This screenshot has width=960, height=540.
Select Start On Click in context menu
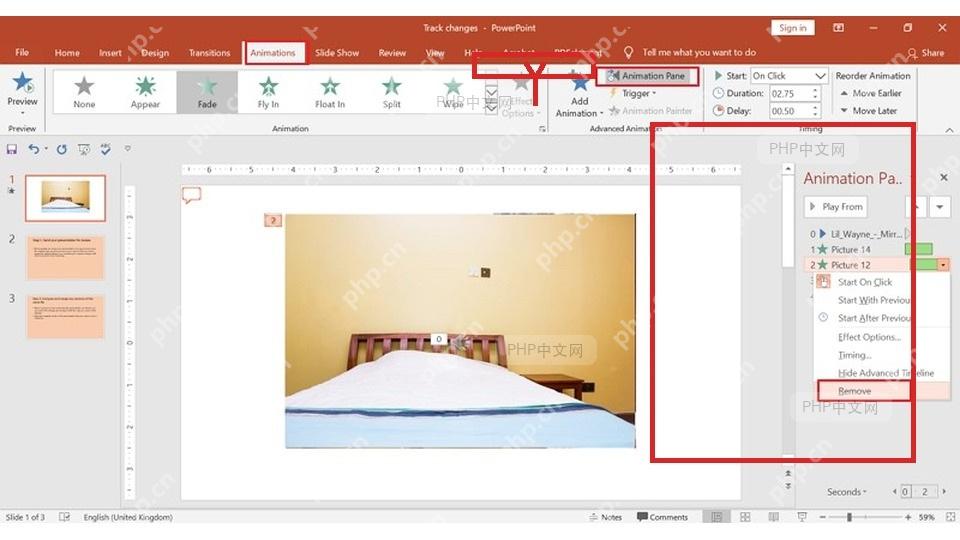(x=864, y=282)
